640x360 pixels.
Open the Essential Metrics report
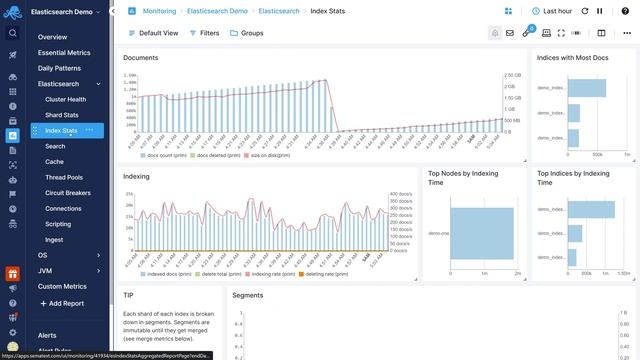64,52
